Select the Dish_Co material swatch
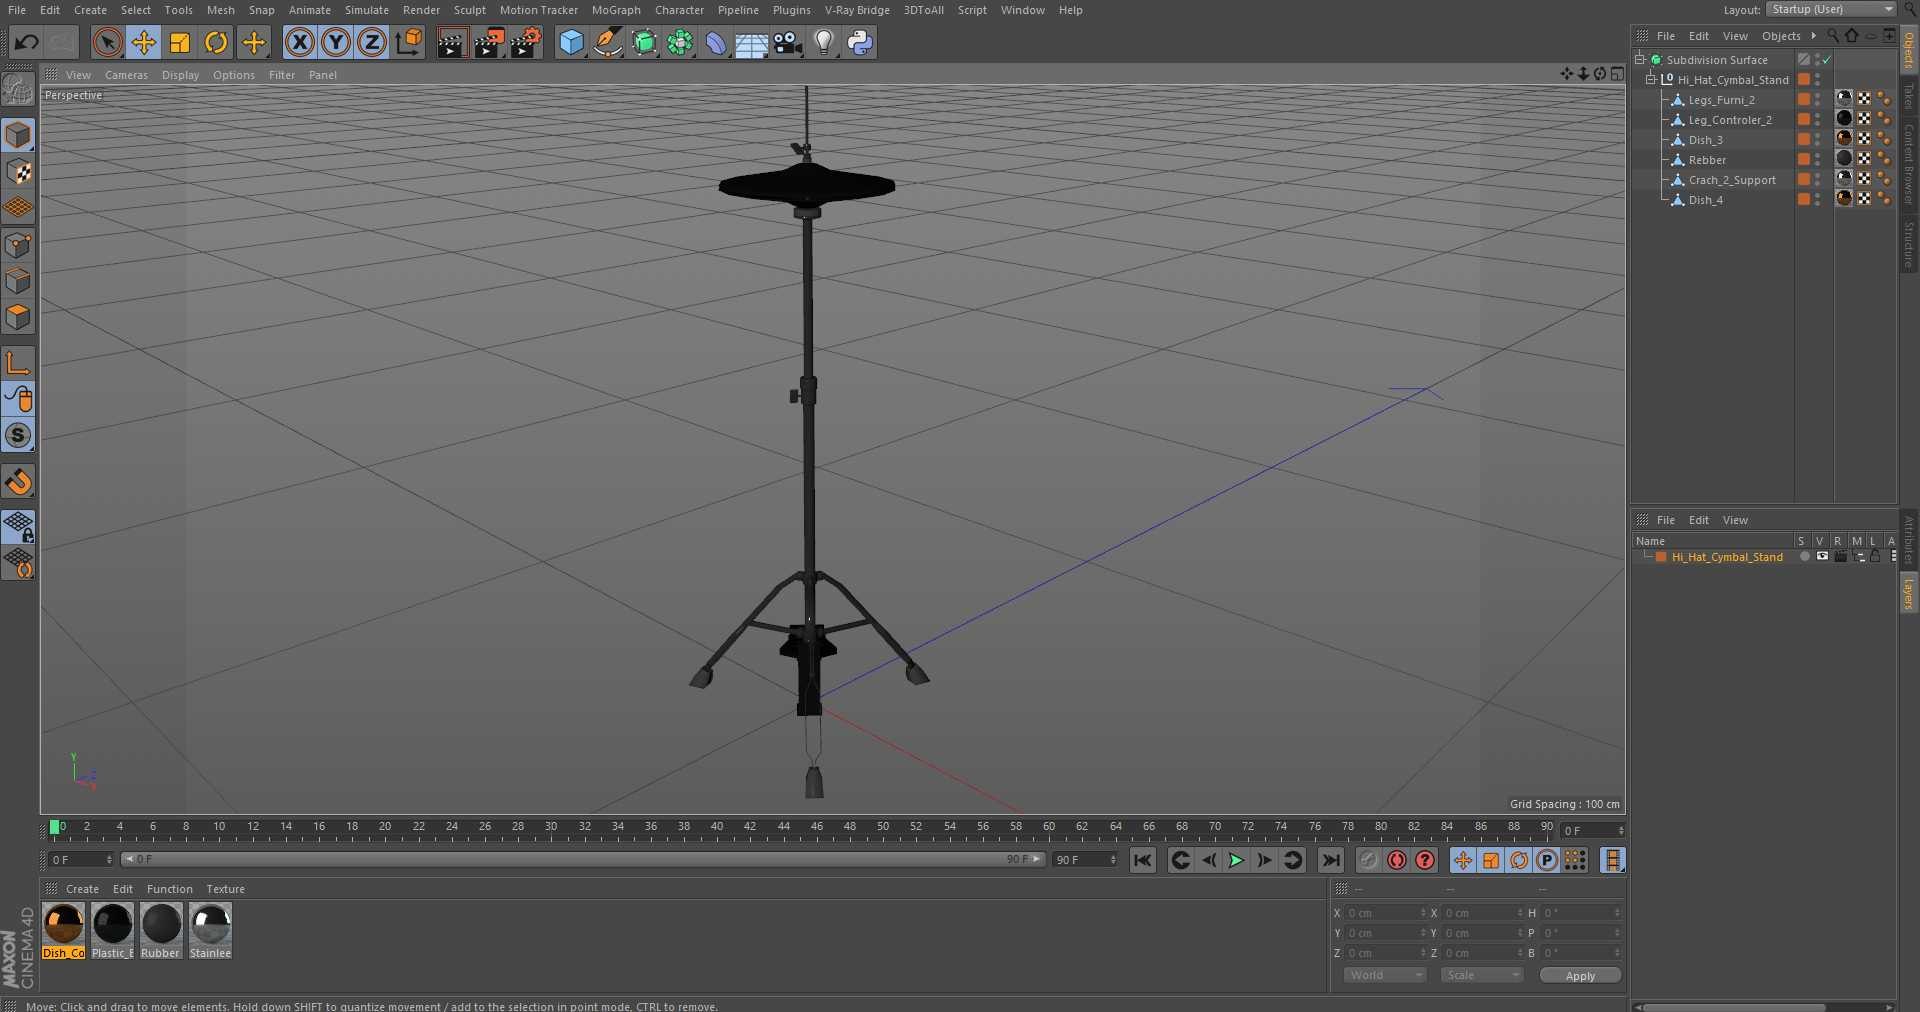Screen dimensions: 1920x1012 tap(64, 931)
